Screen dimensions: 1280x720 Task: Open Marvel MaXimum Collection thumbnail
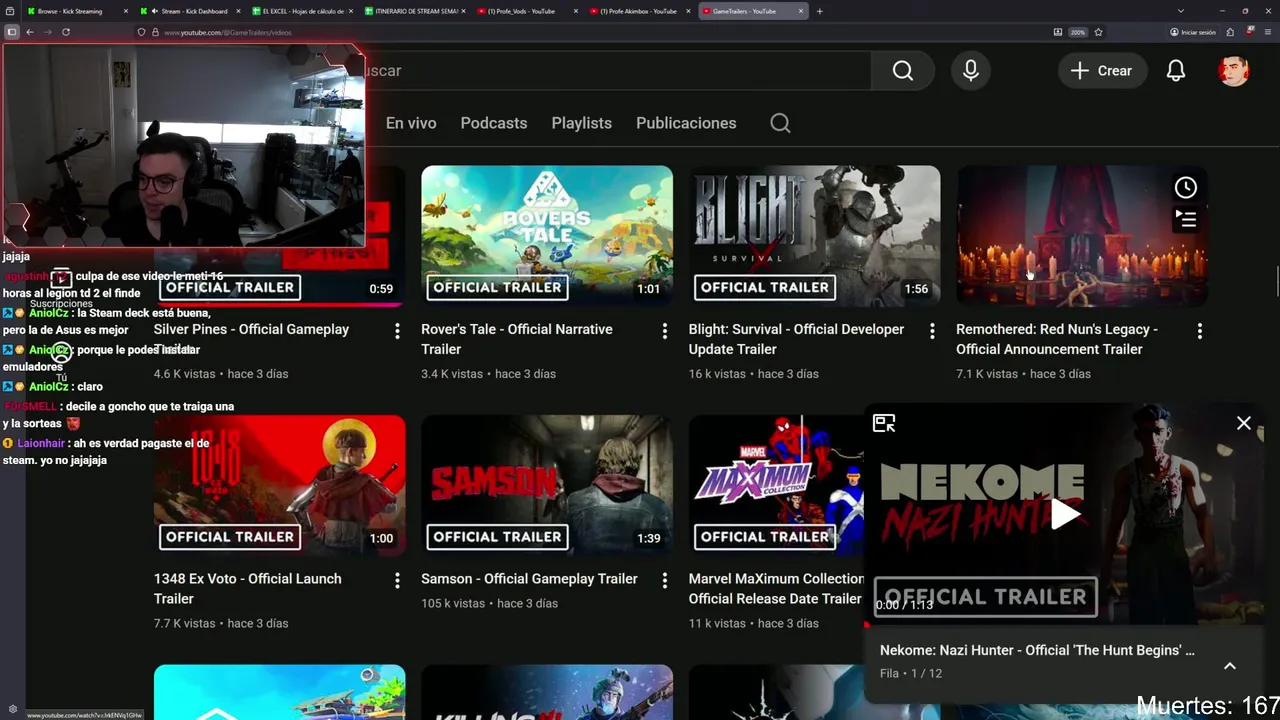click(776, 486)
